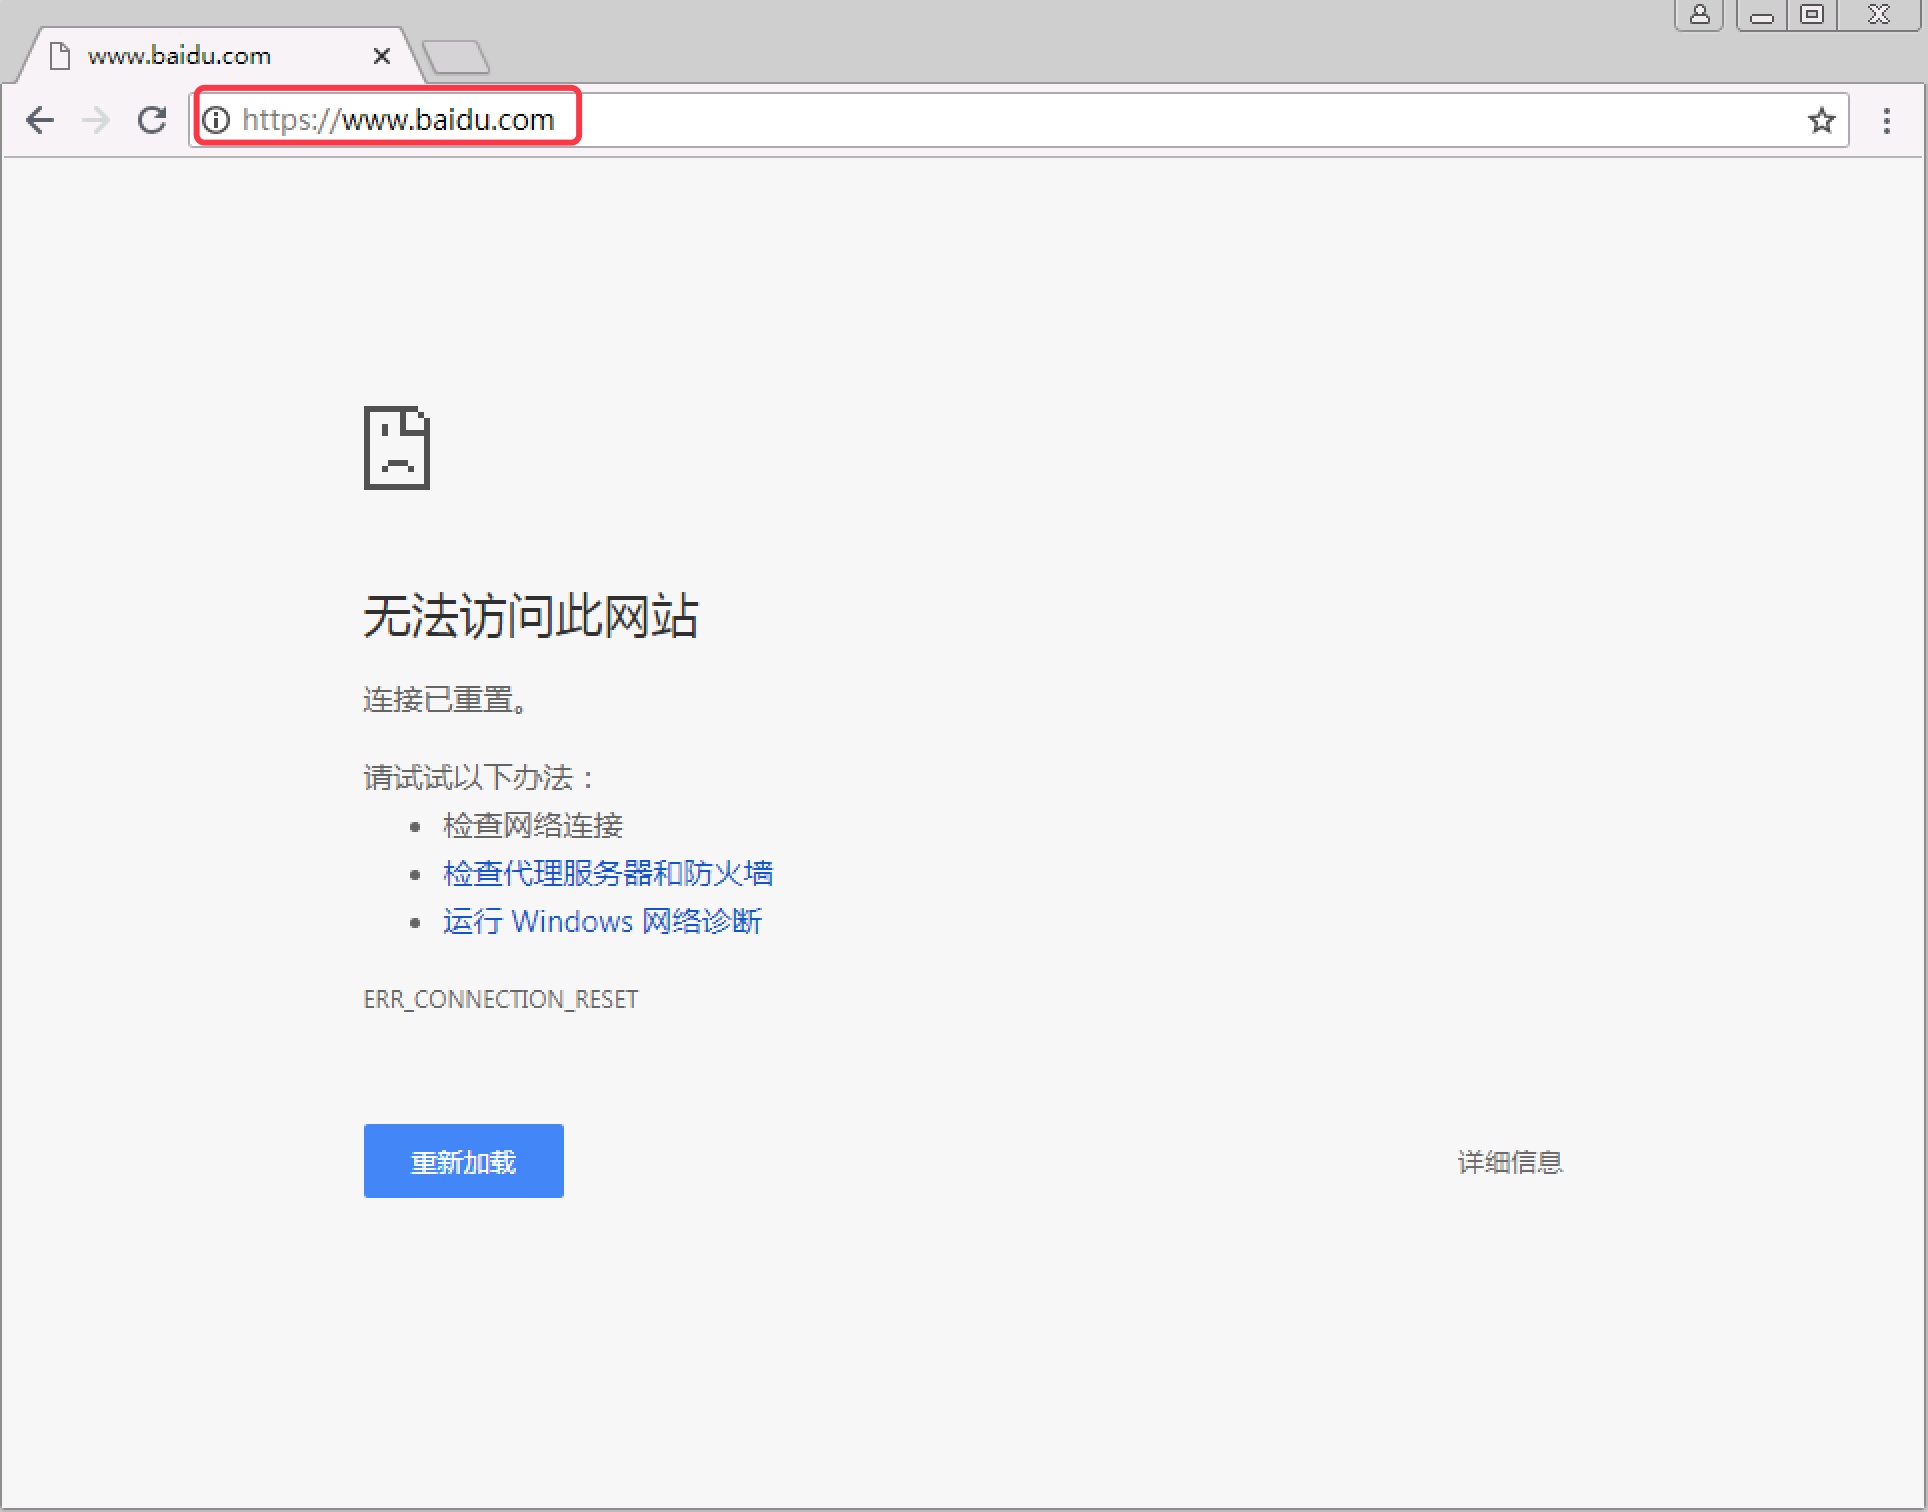Minimize the browser window
The image size is (1928, 1512).
click(x=1762, y=15)
